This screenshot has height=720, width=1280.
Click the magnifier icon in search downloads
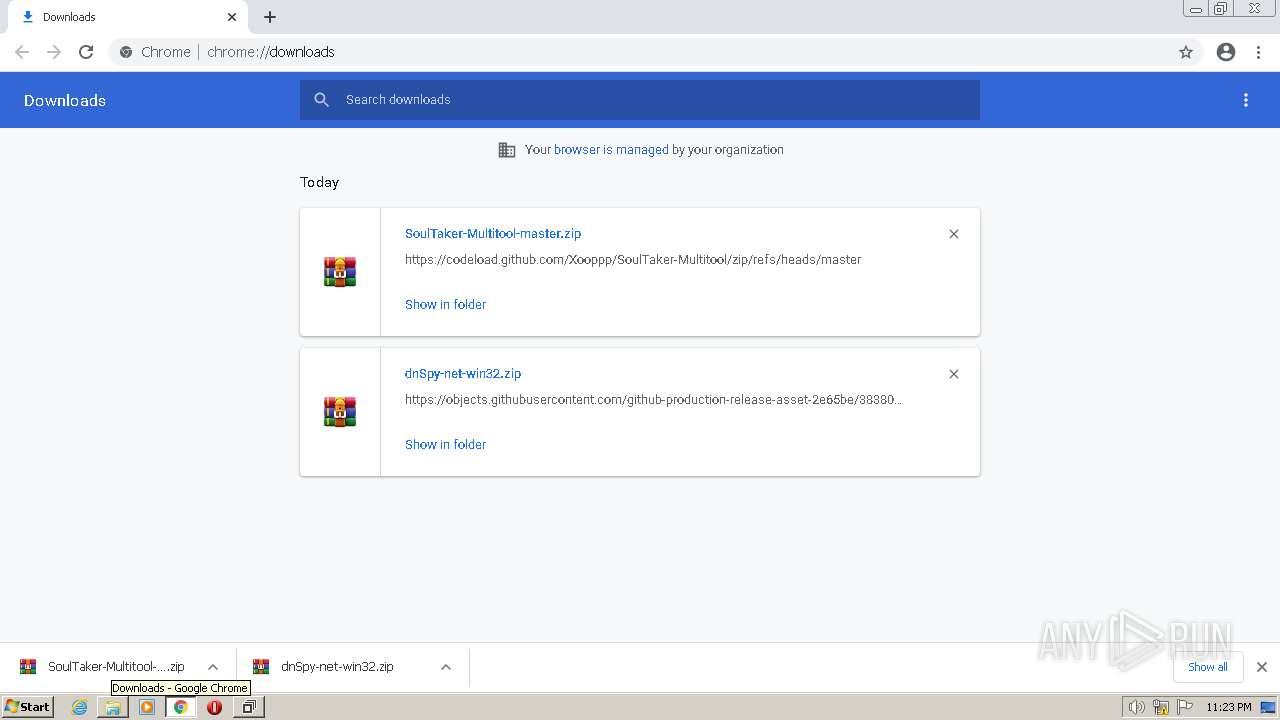[322, 100]
